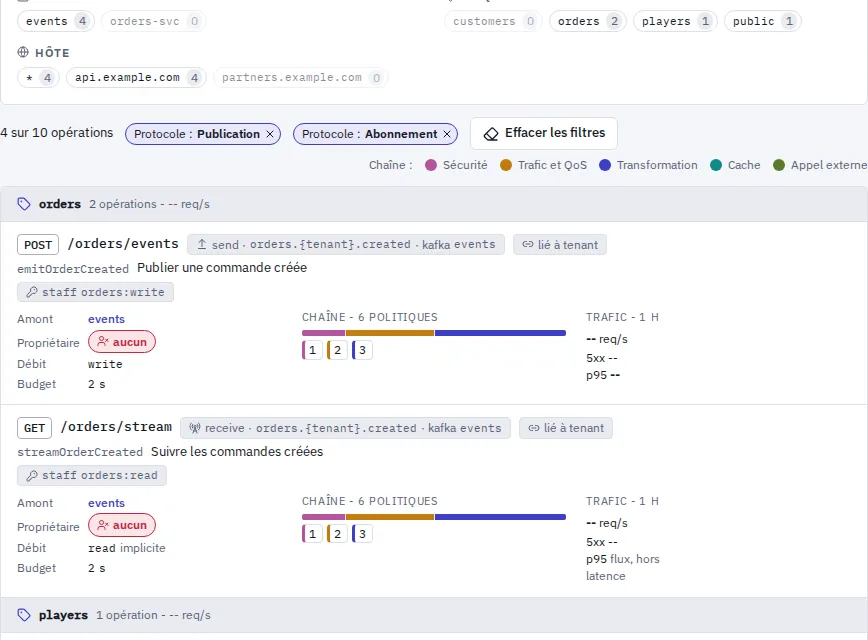Click the aucun owner badge under /orders/stream
Image resolution: width=868 pixels, height=640 pixels.
pyautogui.click(x=122, y=525)
